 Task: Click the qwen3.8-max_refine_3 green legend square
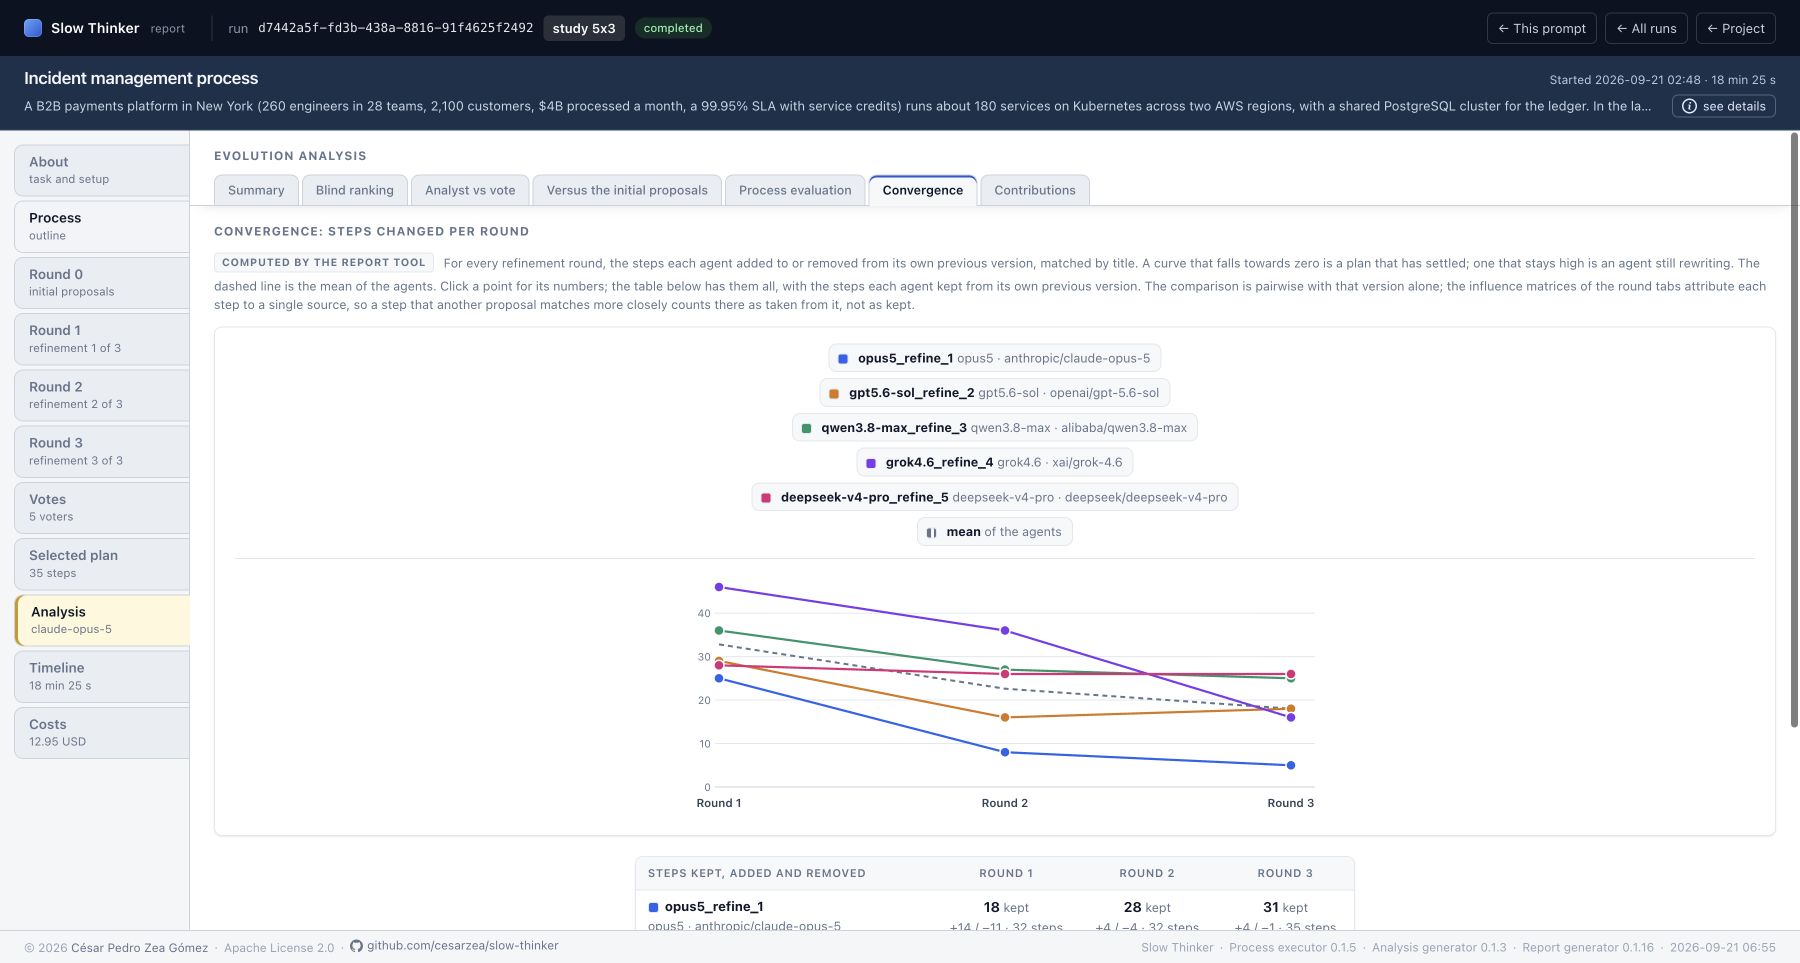[806, 428]
